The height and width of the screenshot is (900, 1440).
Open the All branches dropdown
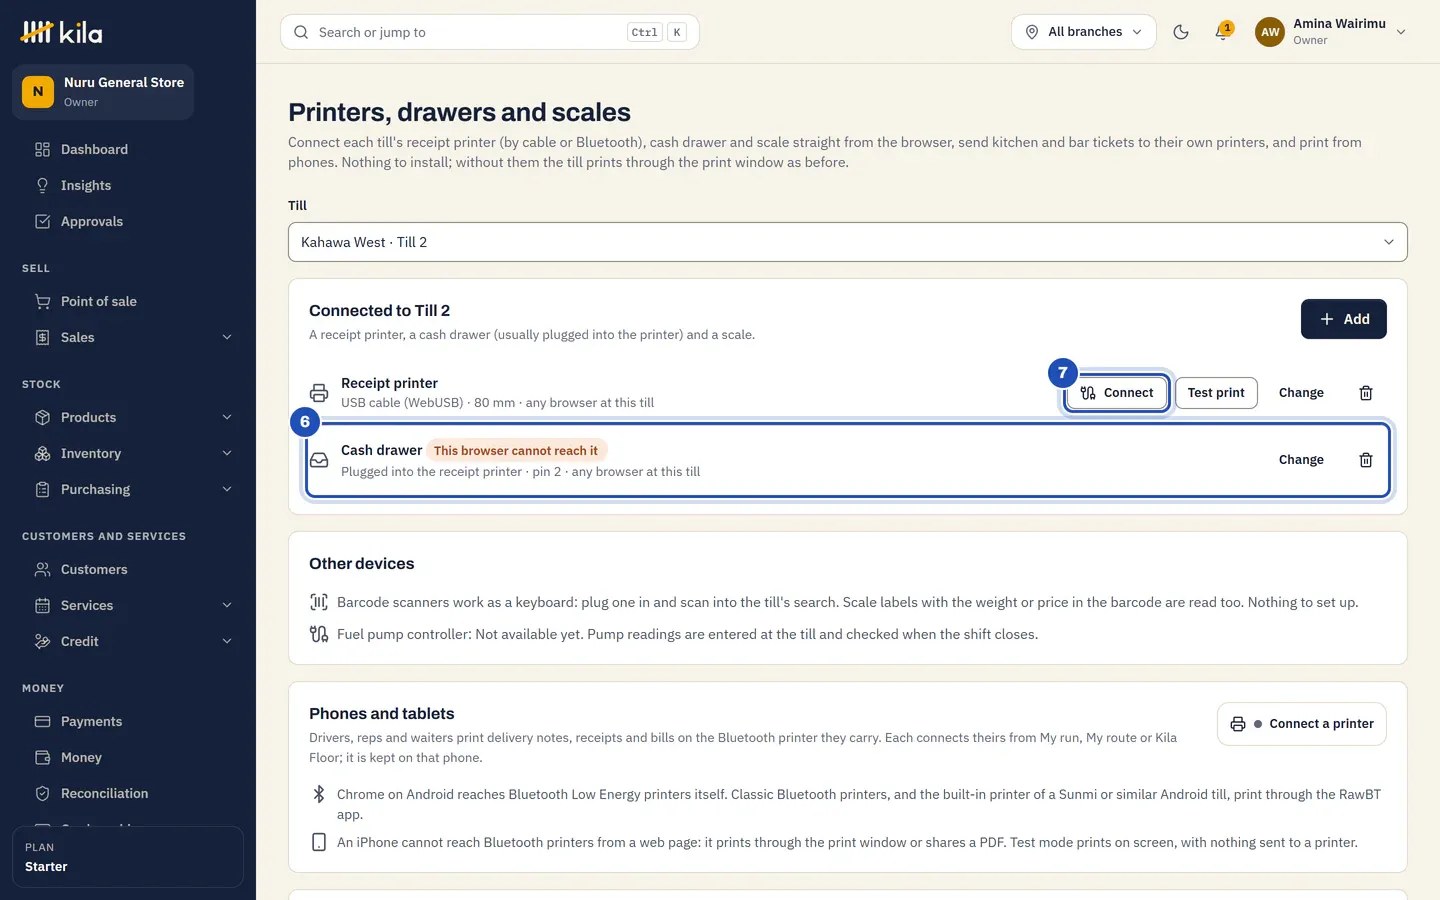[x=1084, y=32]
